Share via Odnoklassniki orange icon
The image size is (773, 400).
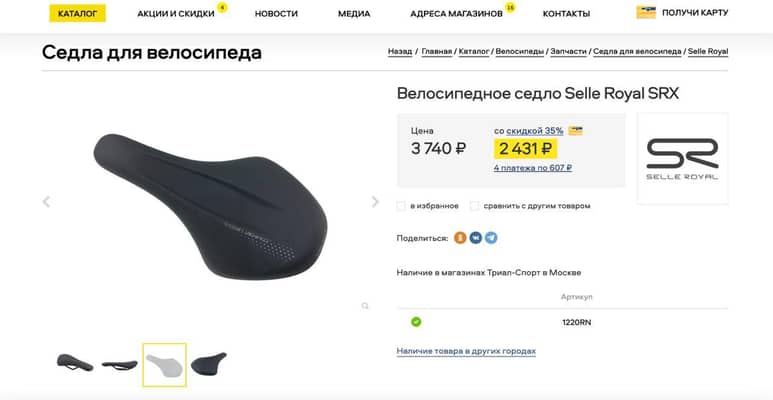(x=460, y=238)
